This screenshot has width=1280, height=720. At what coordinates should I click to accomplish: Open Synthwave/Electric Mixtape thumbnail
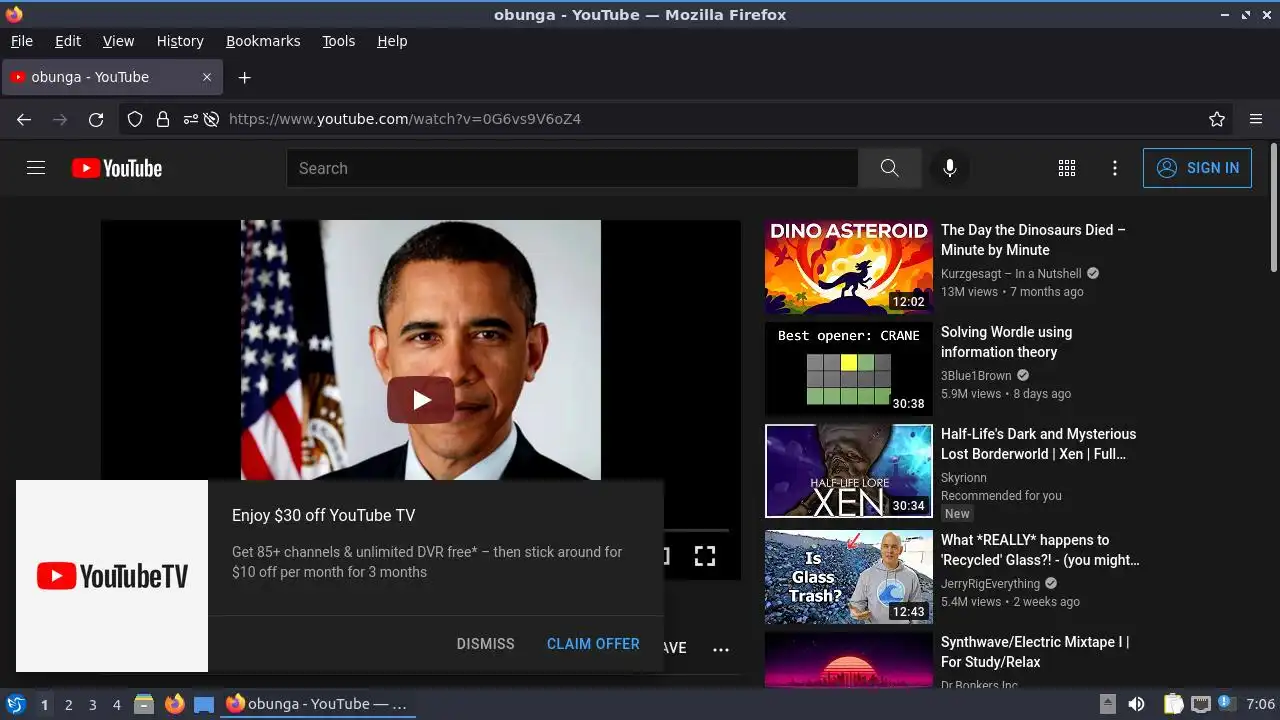click(x=849, y=660)
